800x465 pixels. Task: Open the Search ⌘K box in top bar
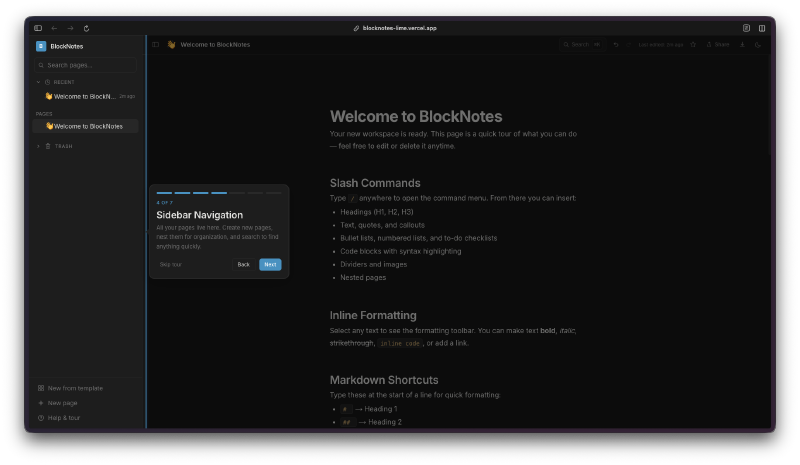(582, 44)
